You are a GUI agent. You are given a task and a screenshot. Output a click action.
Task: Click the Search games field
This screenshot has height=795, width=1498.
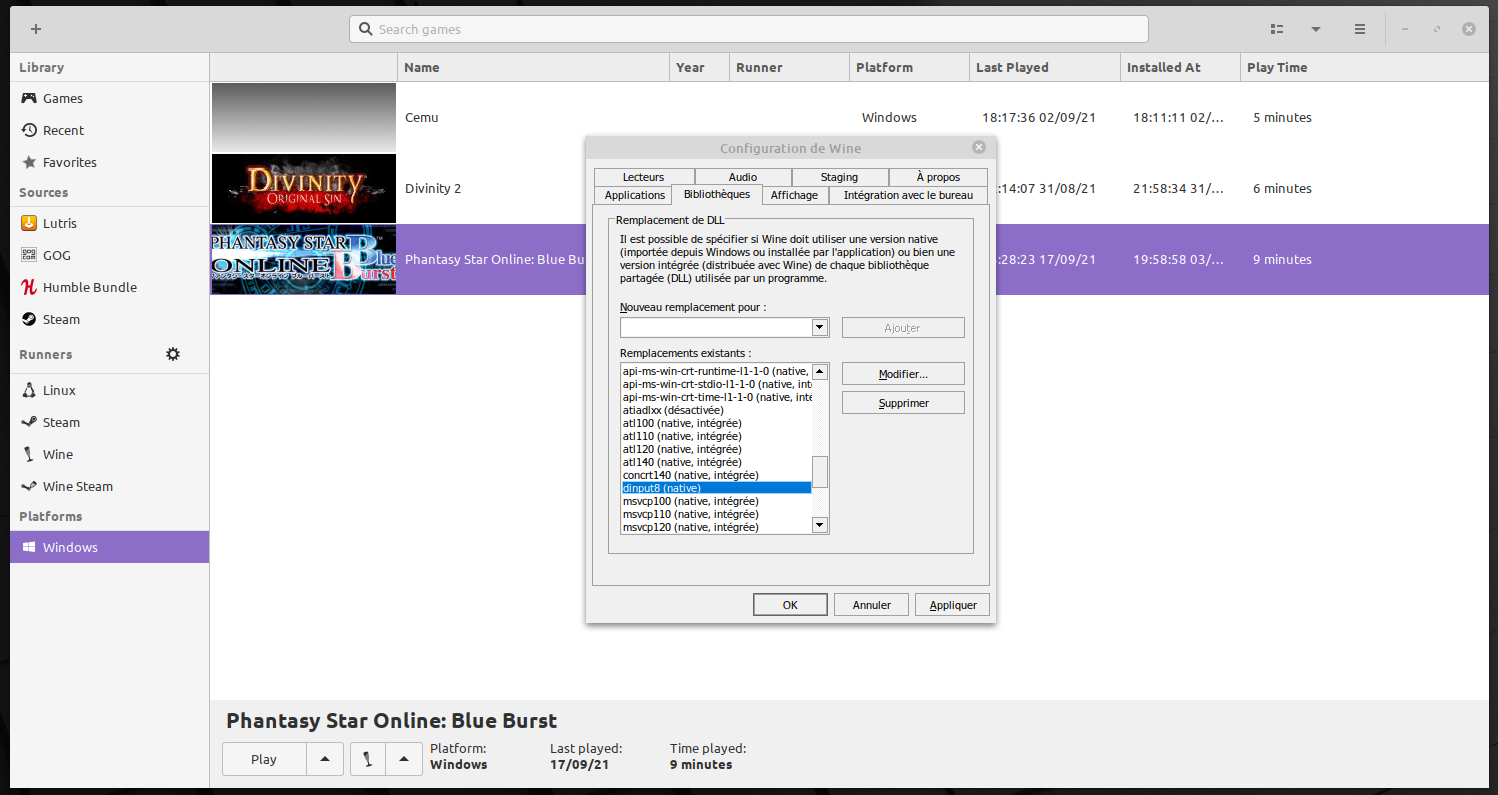(748, 29)
